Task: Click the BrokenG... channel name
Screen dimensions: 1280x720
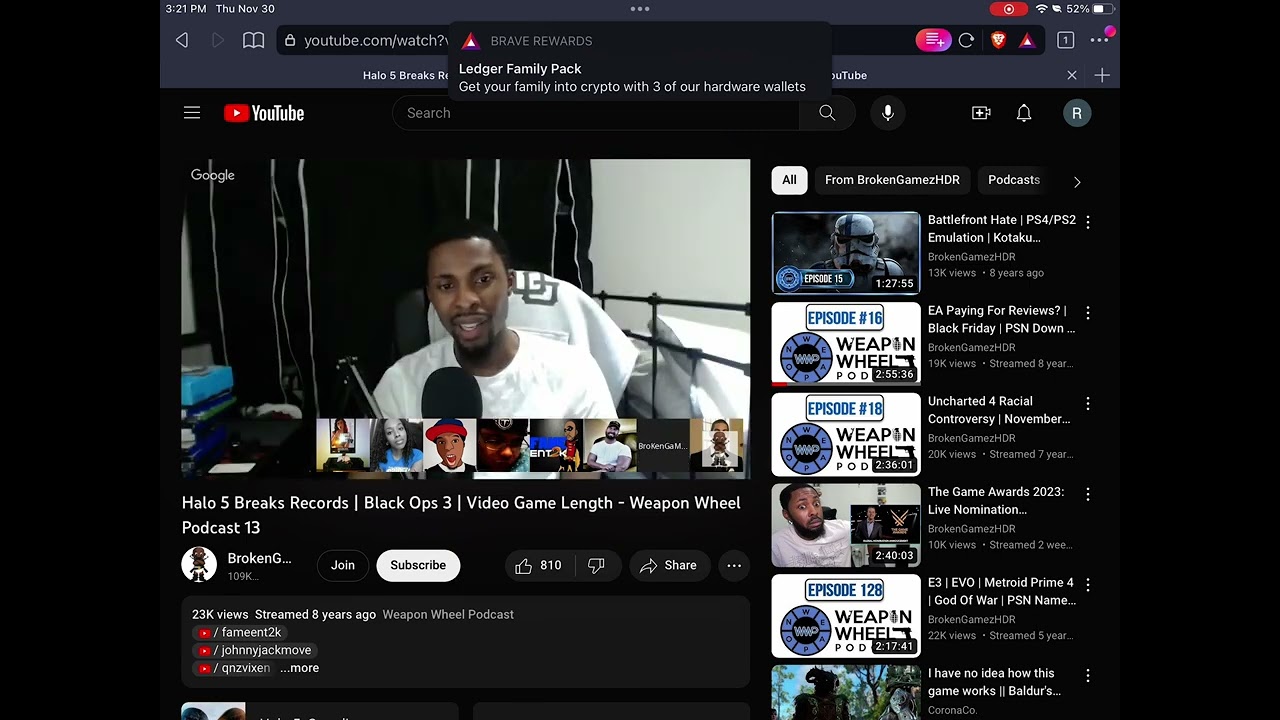Action: click(260, 558)
